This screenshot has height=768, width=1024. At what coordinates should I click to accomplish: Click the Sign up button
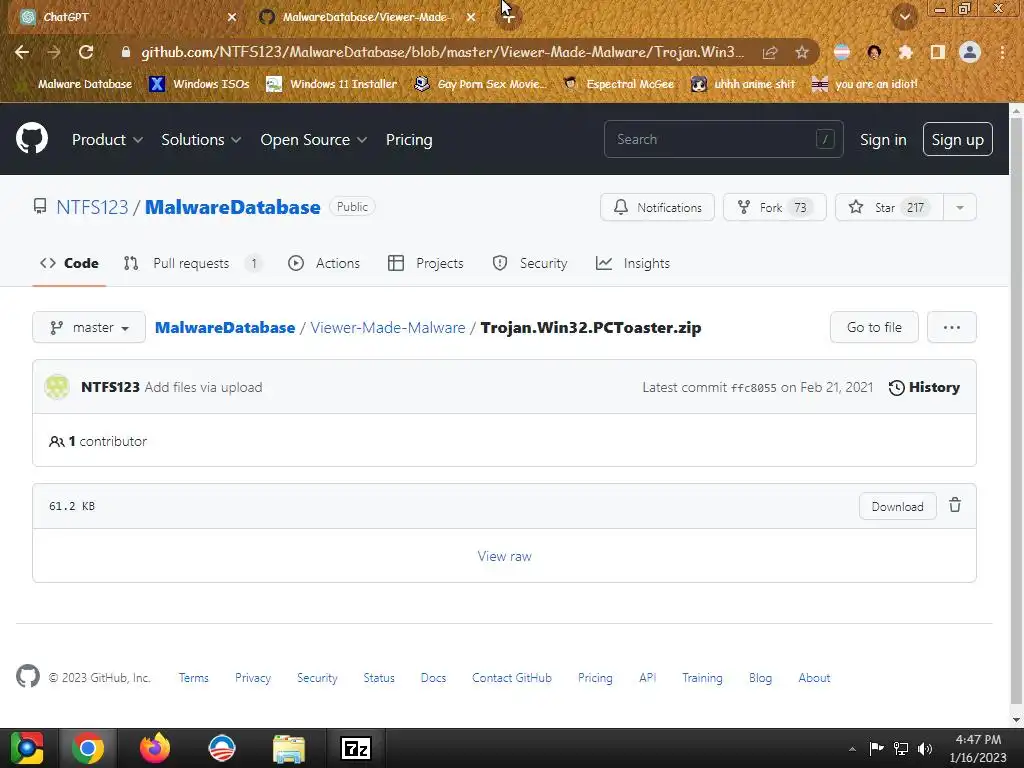pyautogui.click(x=957, y=139)
